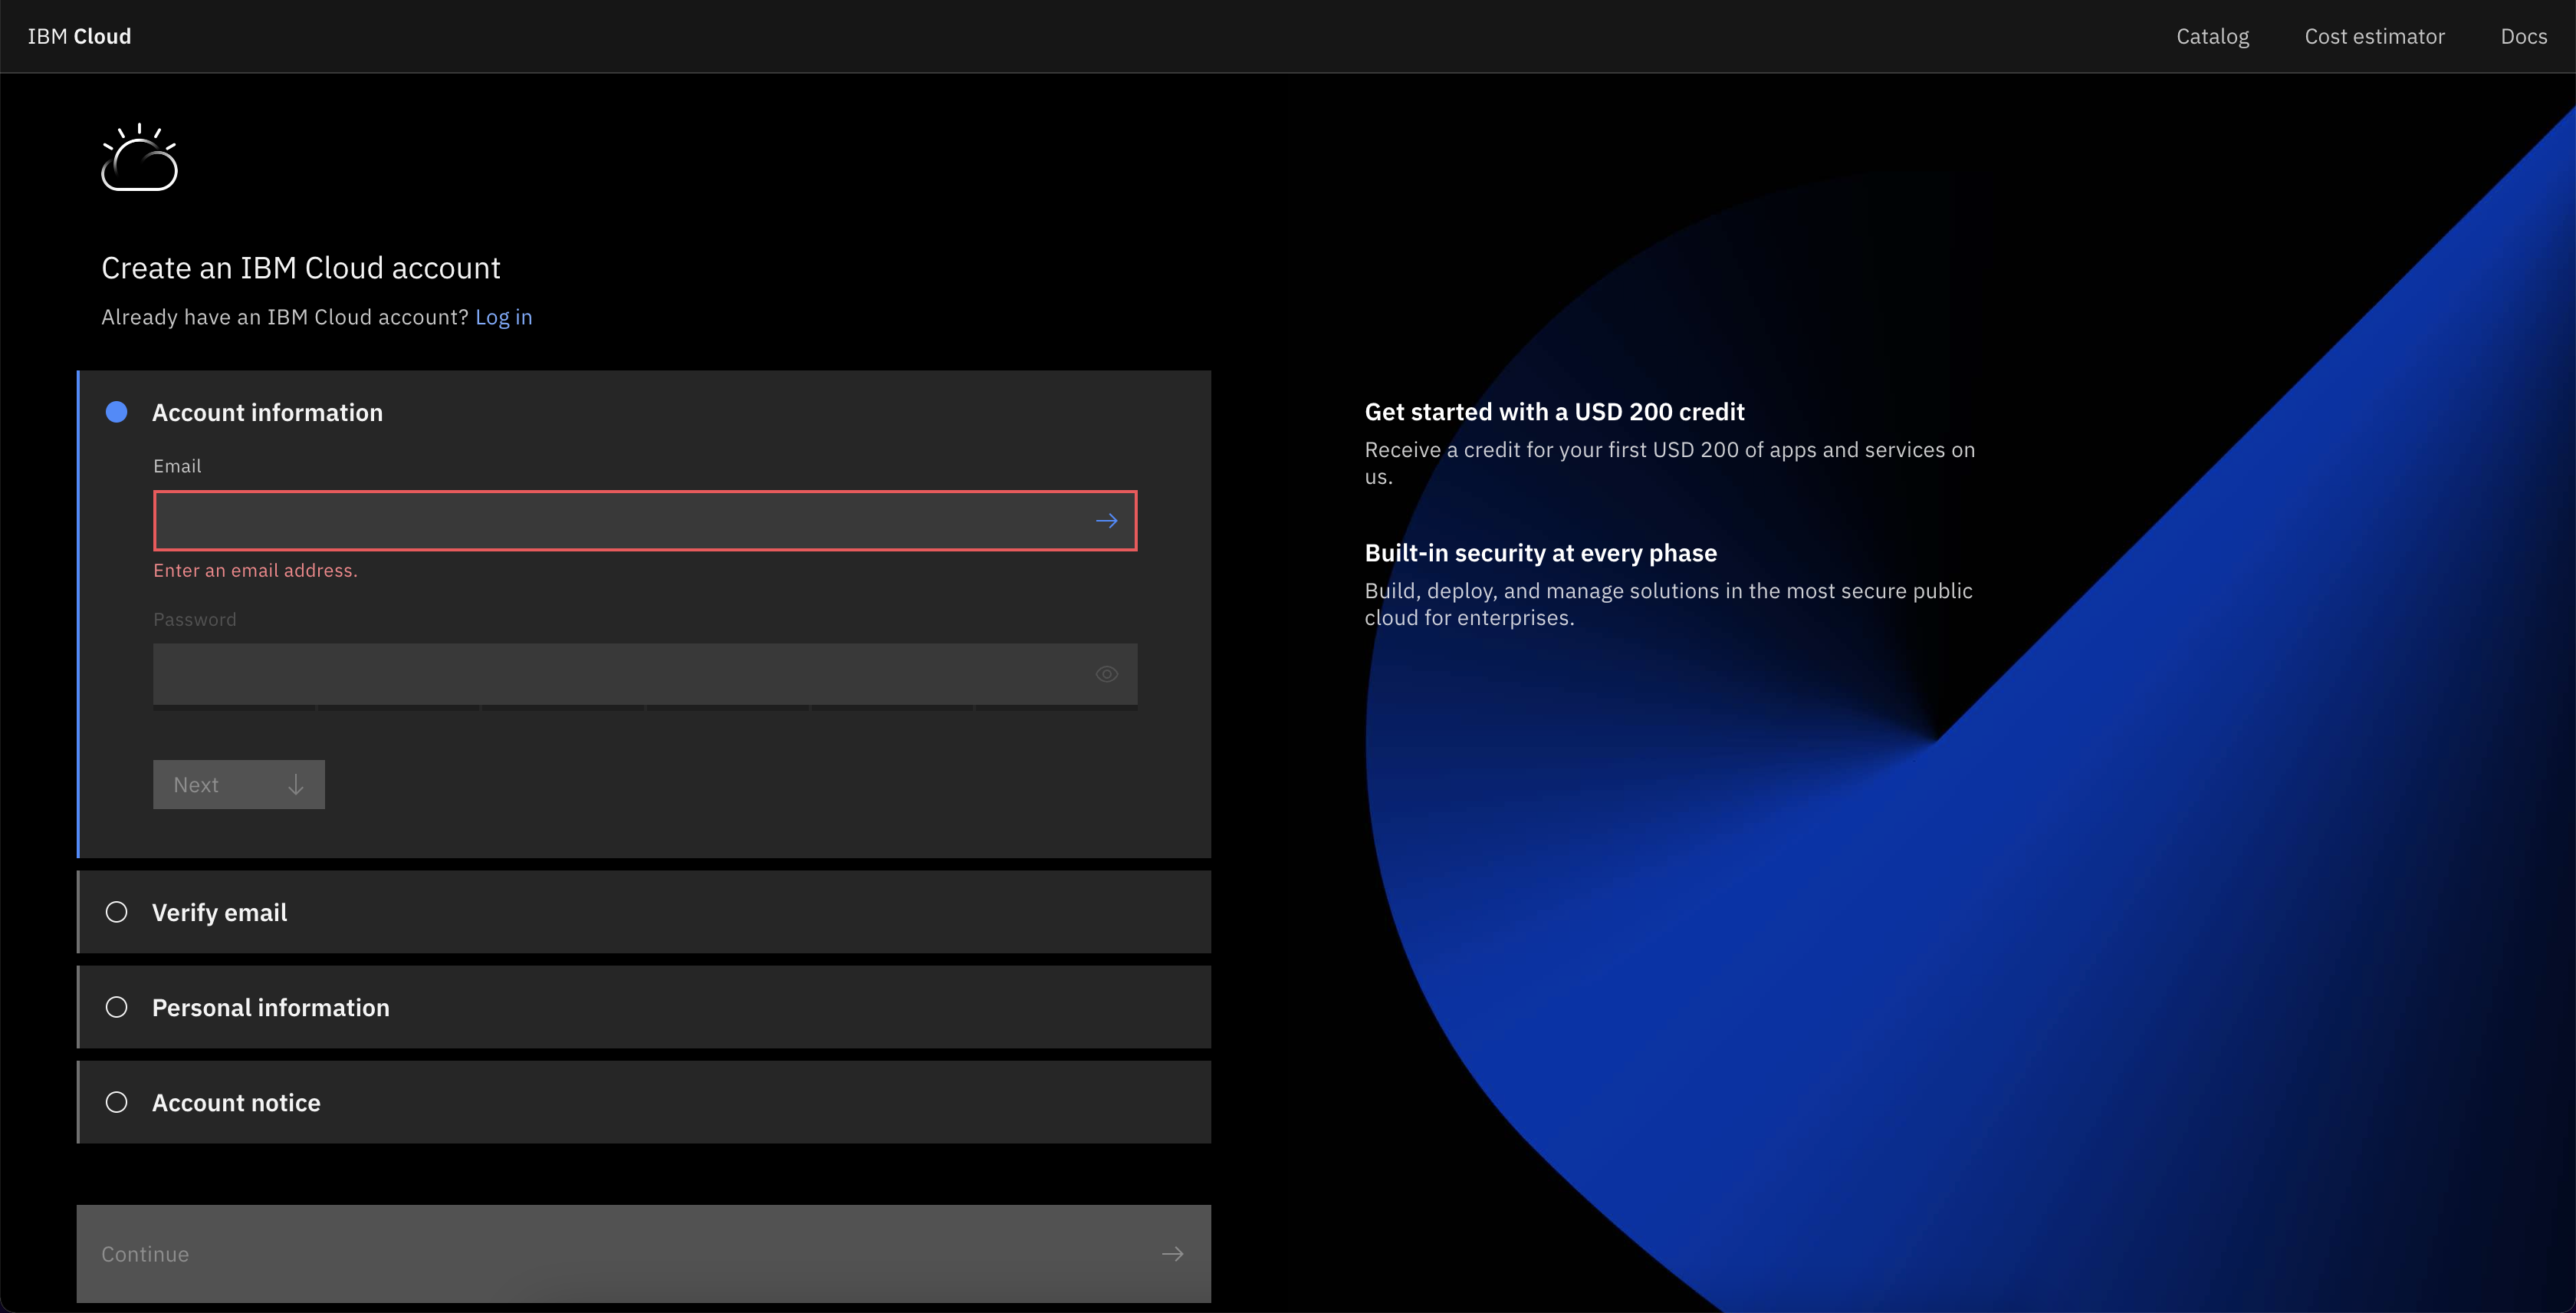2576x1313 pixels.
Task: Click the down arrow on Next button
Action: 296,785
